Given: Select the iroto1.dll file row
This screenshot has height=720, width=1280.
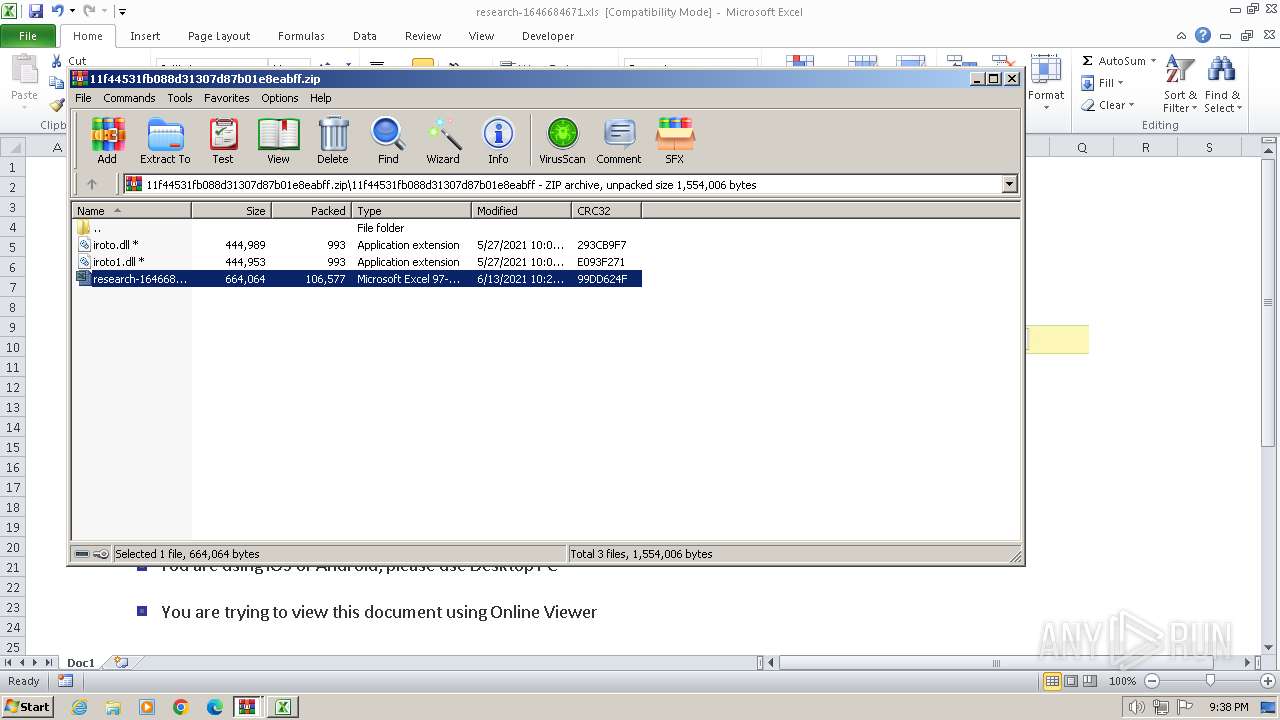Looking at the screenshot, I should click(x=357, y=262).
